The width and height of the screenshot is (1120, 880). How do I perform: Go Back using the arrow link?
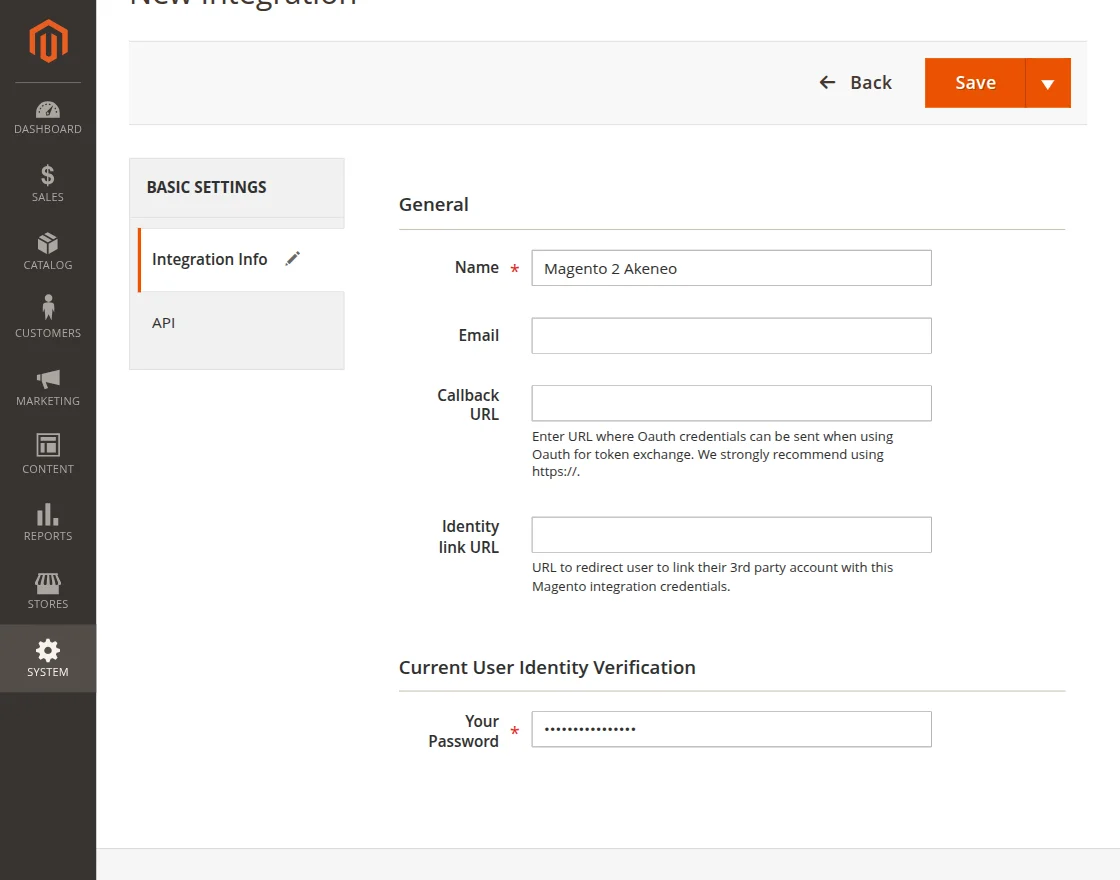pyautogui.click(x=855, y=83)
